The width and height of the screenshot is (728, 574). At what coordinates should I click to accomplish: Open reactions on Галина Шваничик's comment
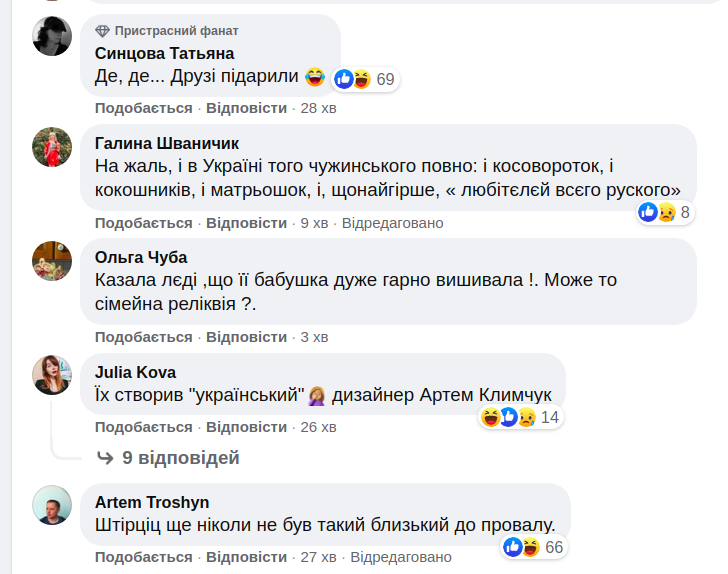(x=657, y=212)
